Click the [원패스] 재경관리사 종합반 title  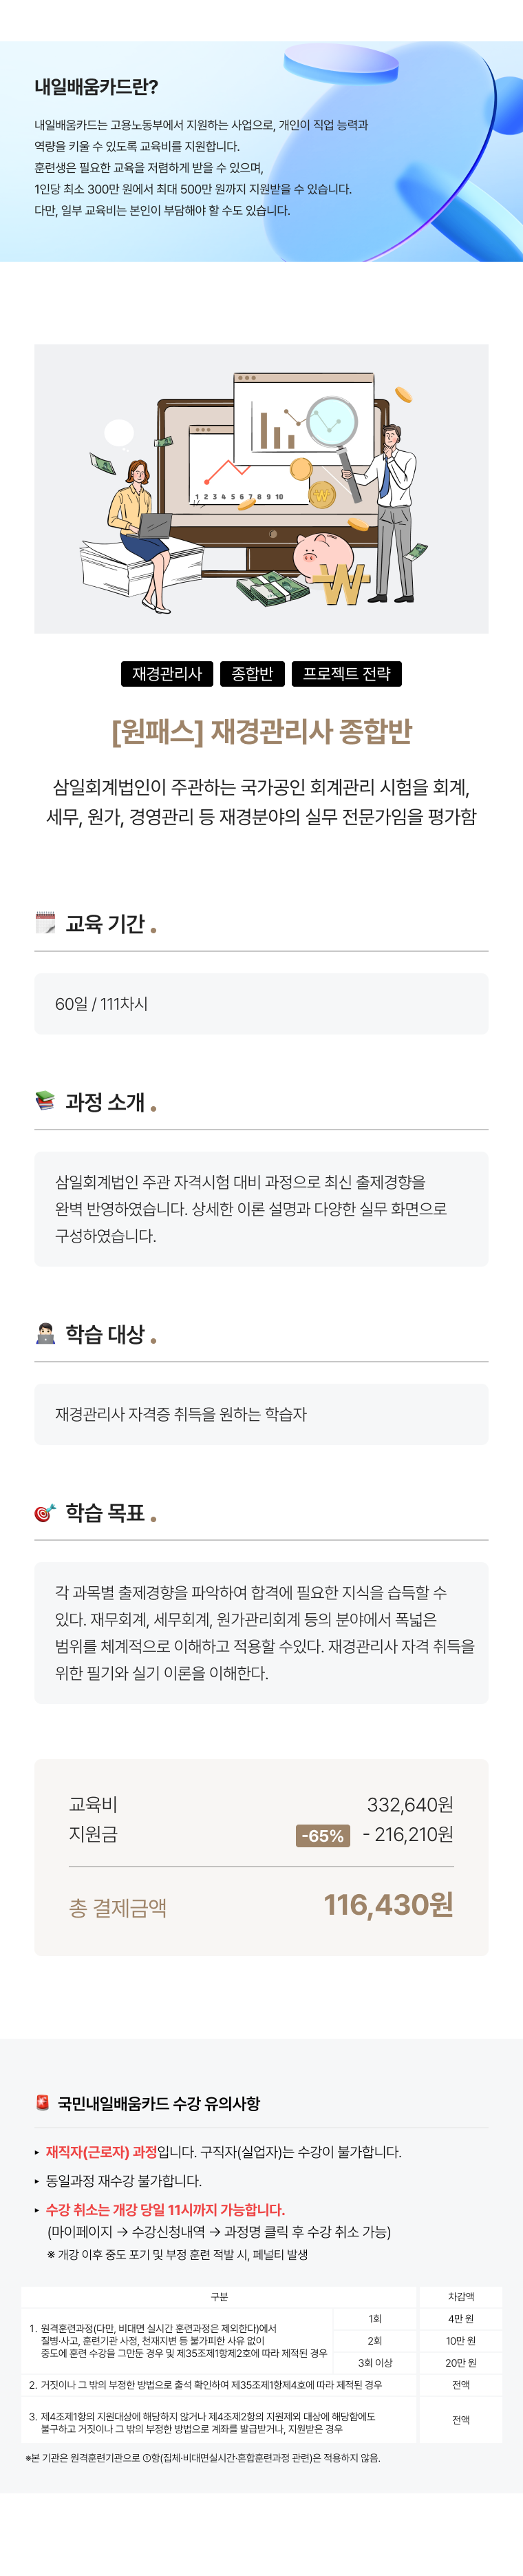click(261, 732)
